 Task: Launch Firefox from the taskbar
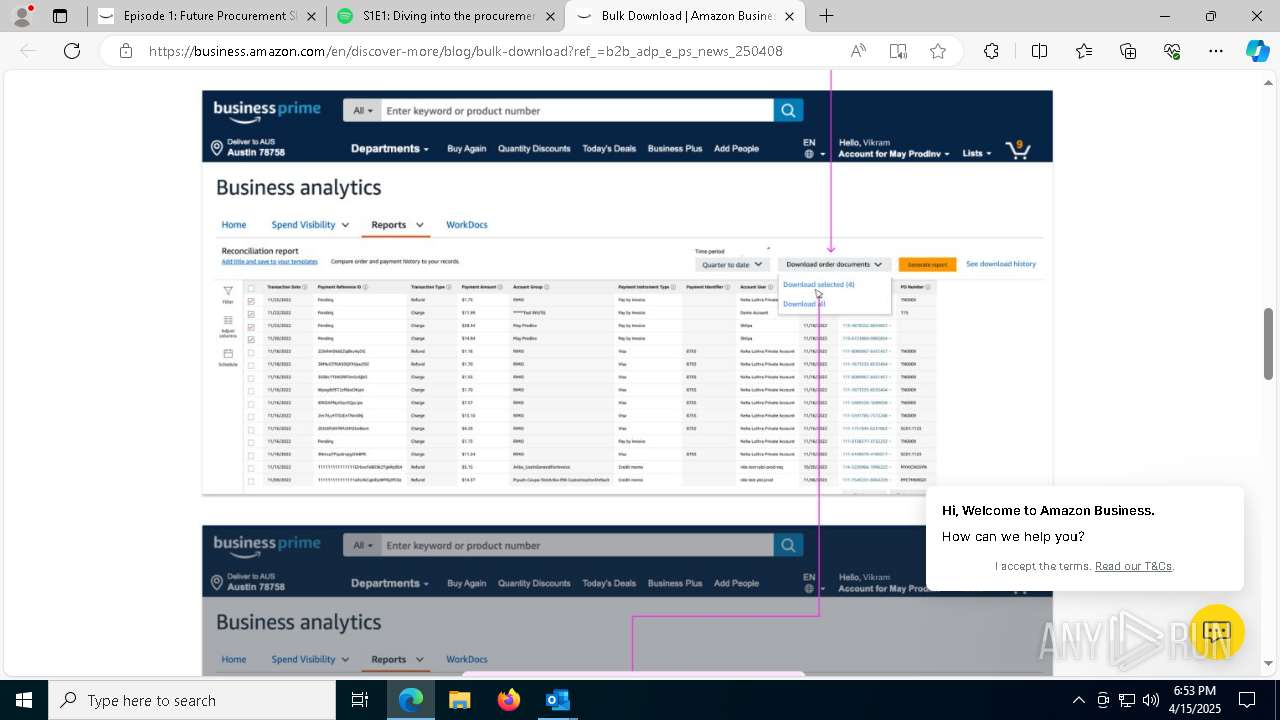[x=509, y=700]
